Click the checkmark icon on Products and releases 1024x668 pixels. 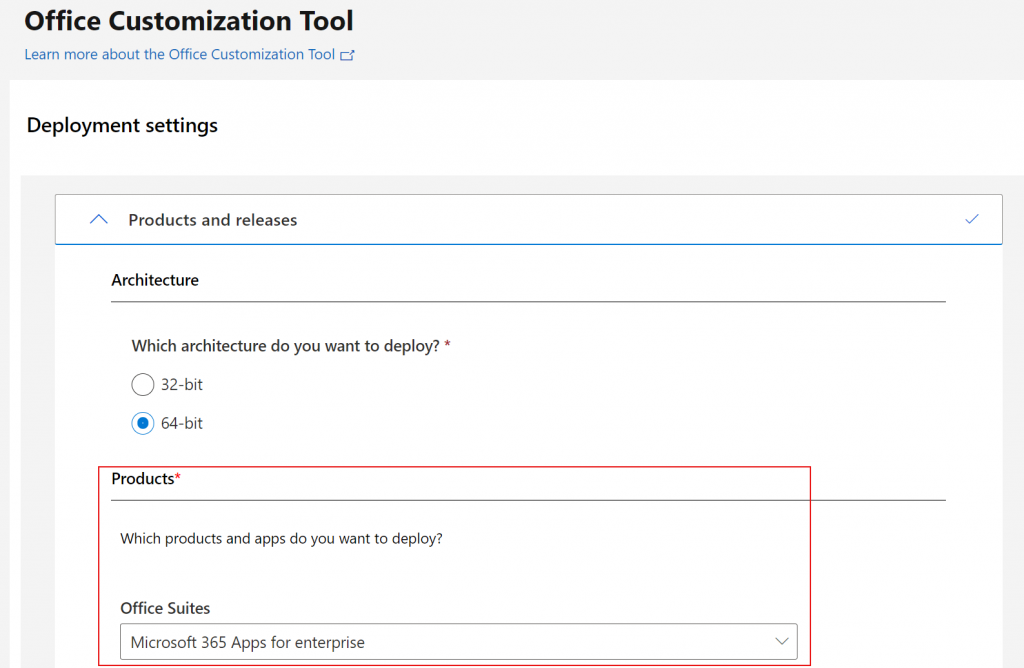click(x=972, y=219)
